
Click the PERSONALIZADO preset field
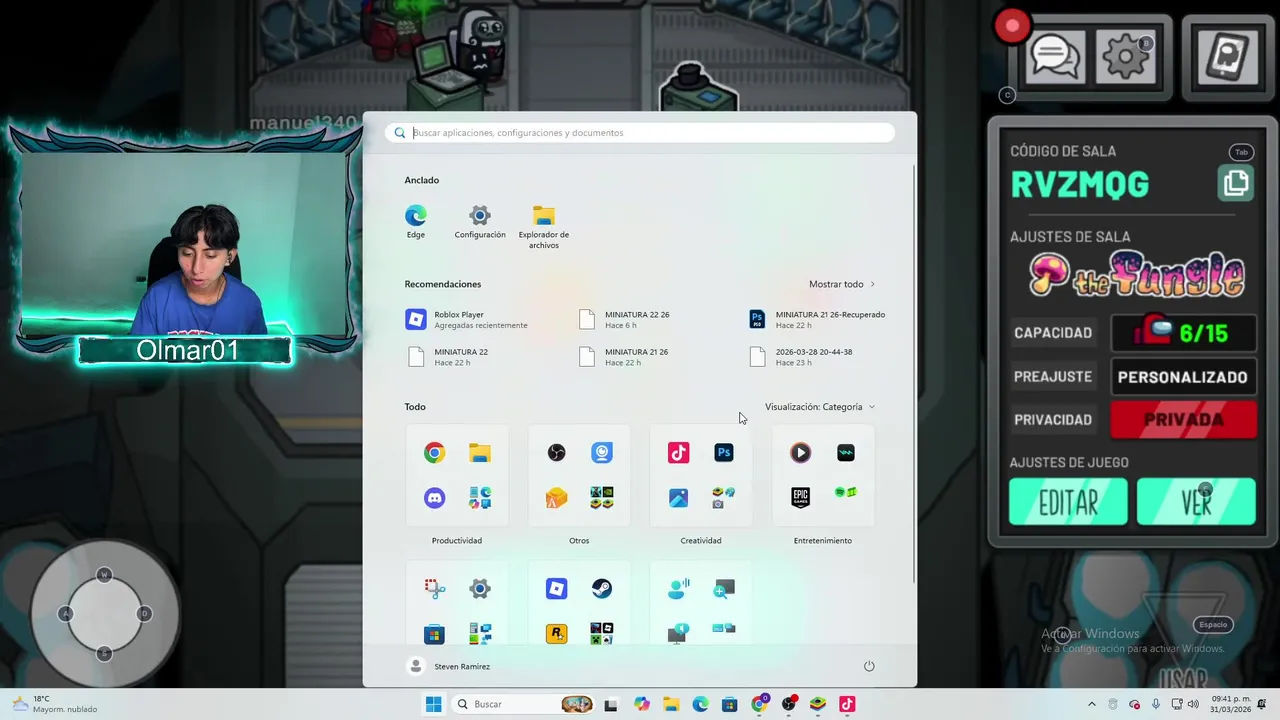[x=1183, y=377]
